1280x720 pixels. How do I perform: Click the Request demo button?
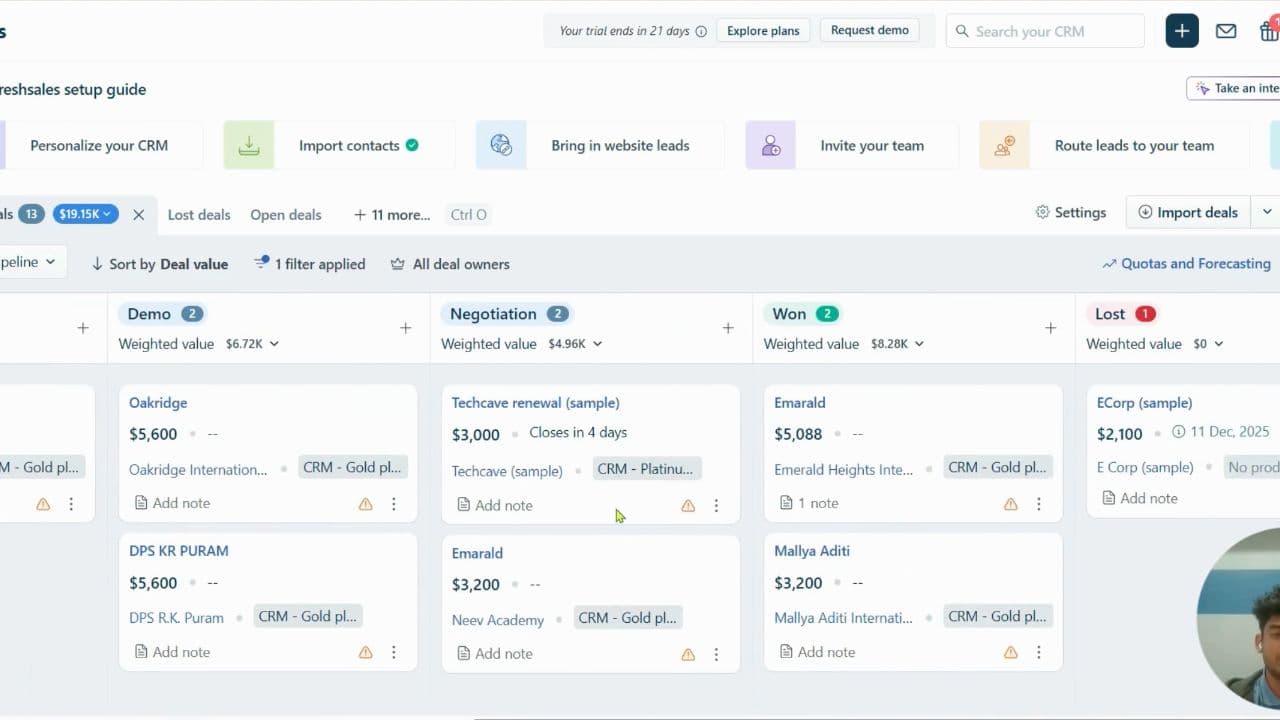(869, 30)
